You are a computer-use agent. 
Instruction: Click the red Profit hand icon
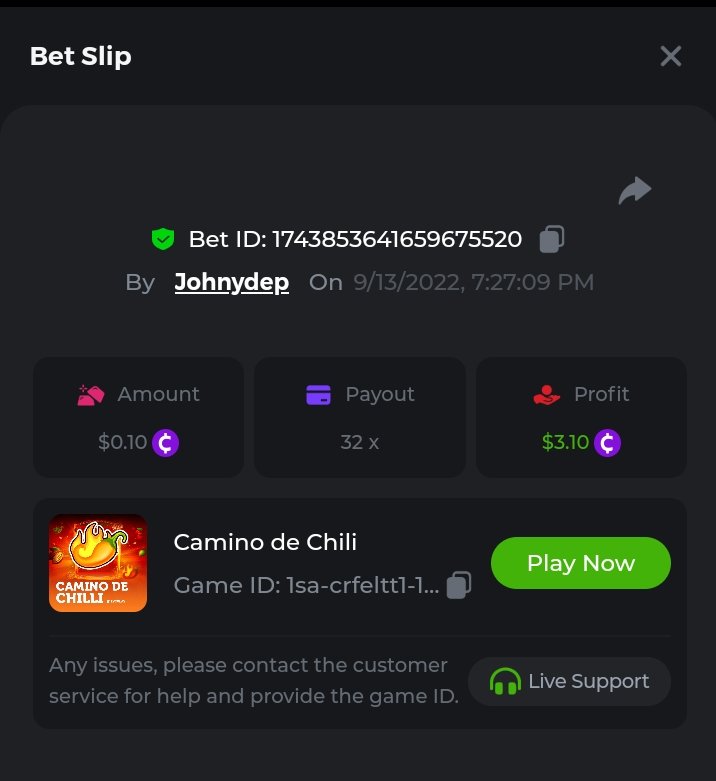(546, 395)
